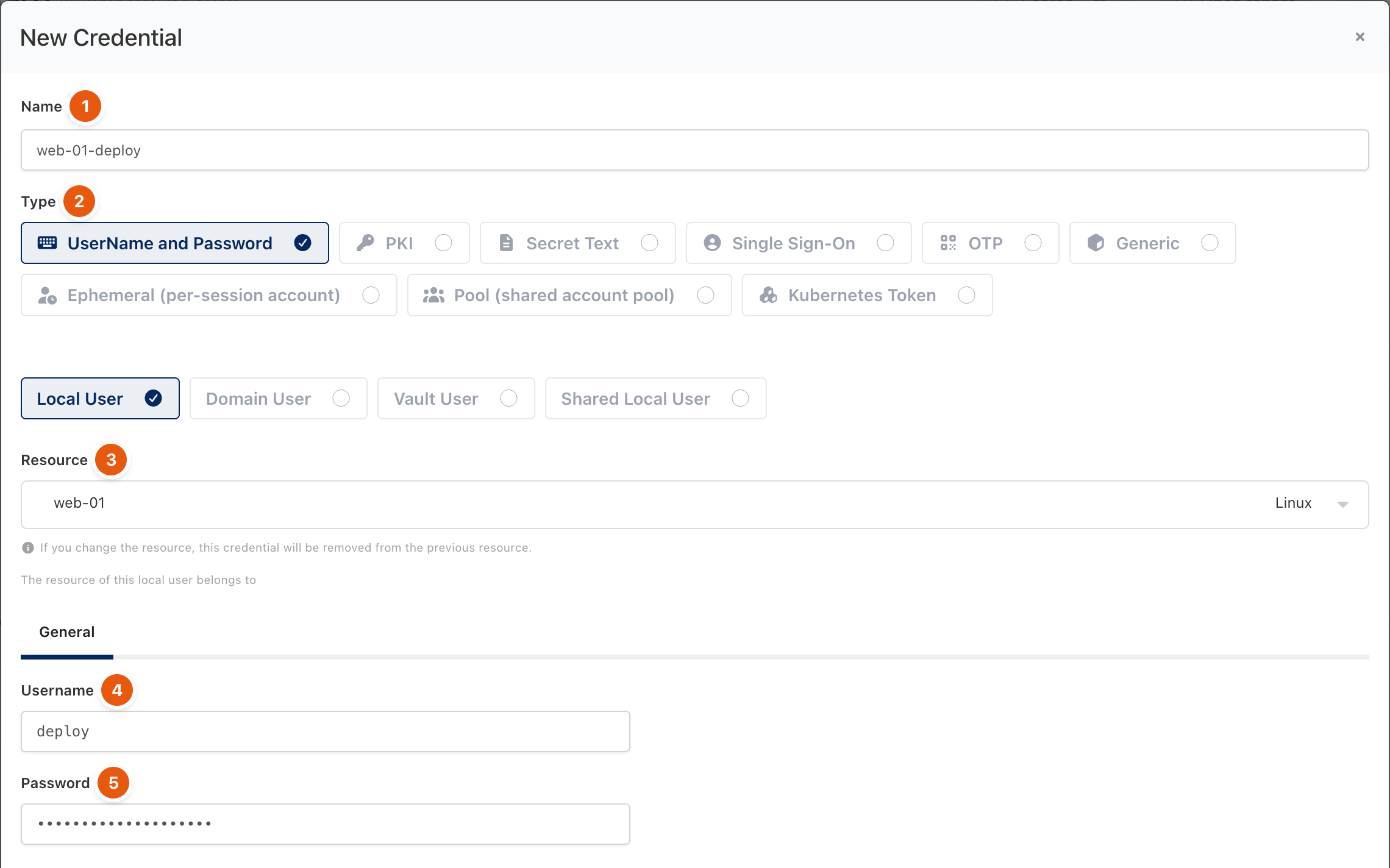Select the Secret Text radio option

[650, 243]
